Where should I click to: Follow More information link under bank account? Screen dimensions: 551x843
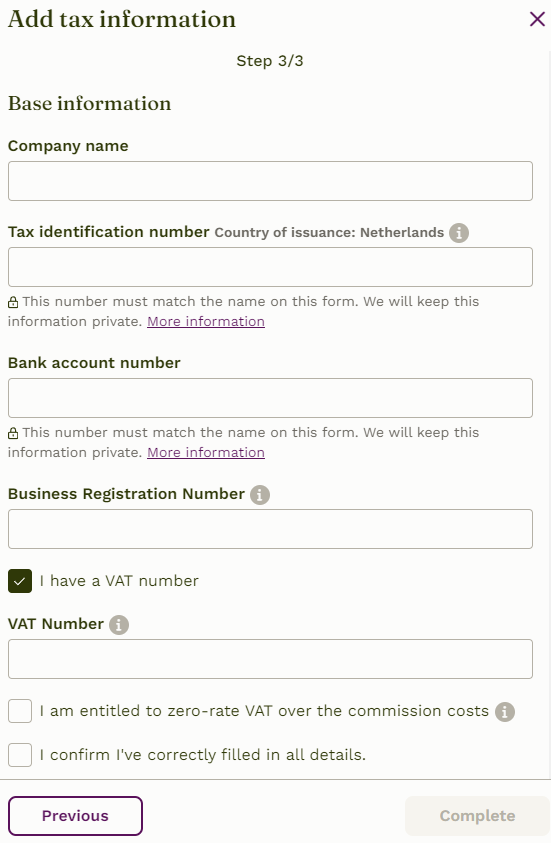pos(206,453)
